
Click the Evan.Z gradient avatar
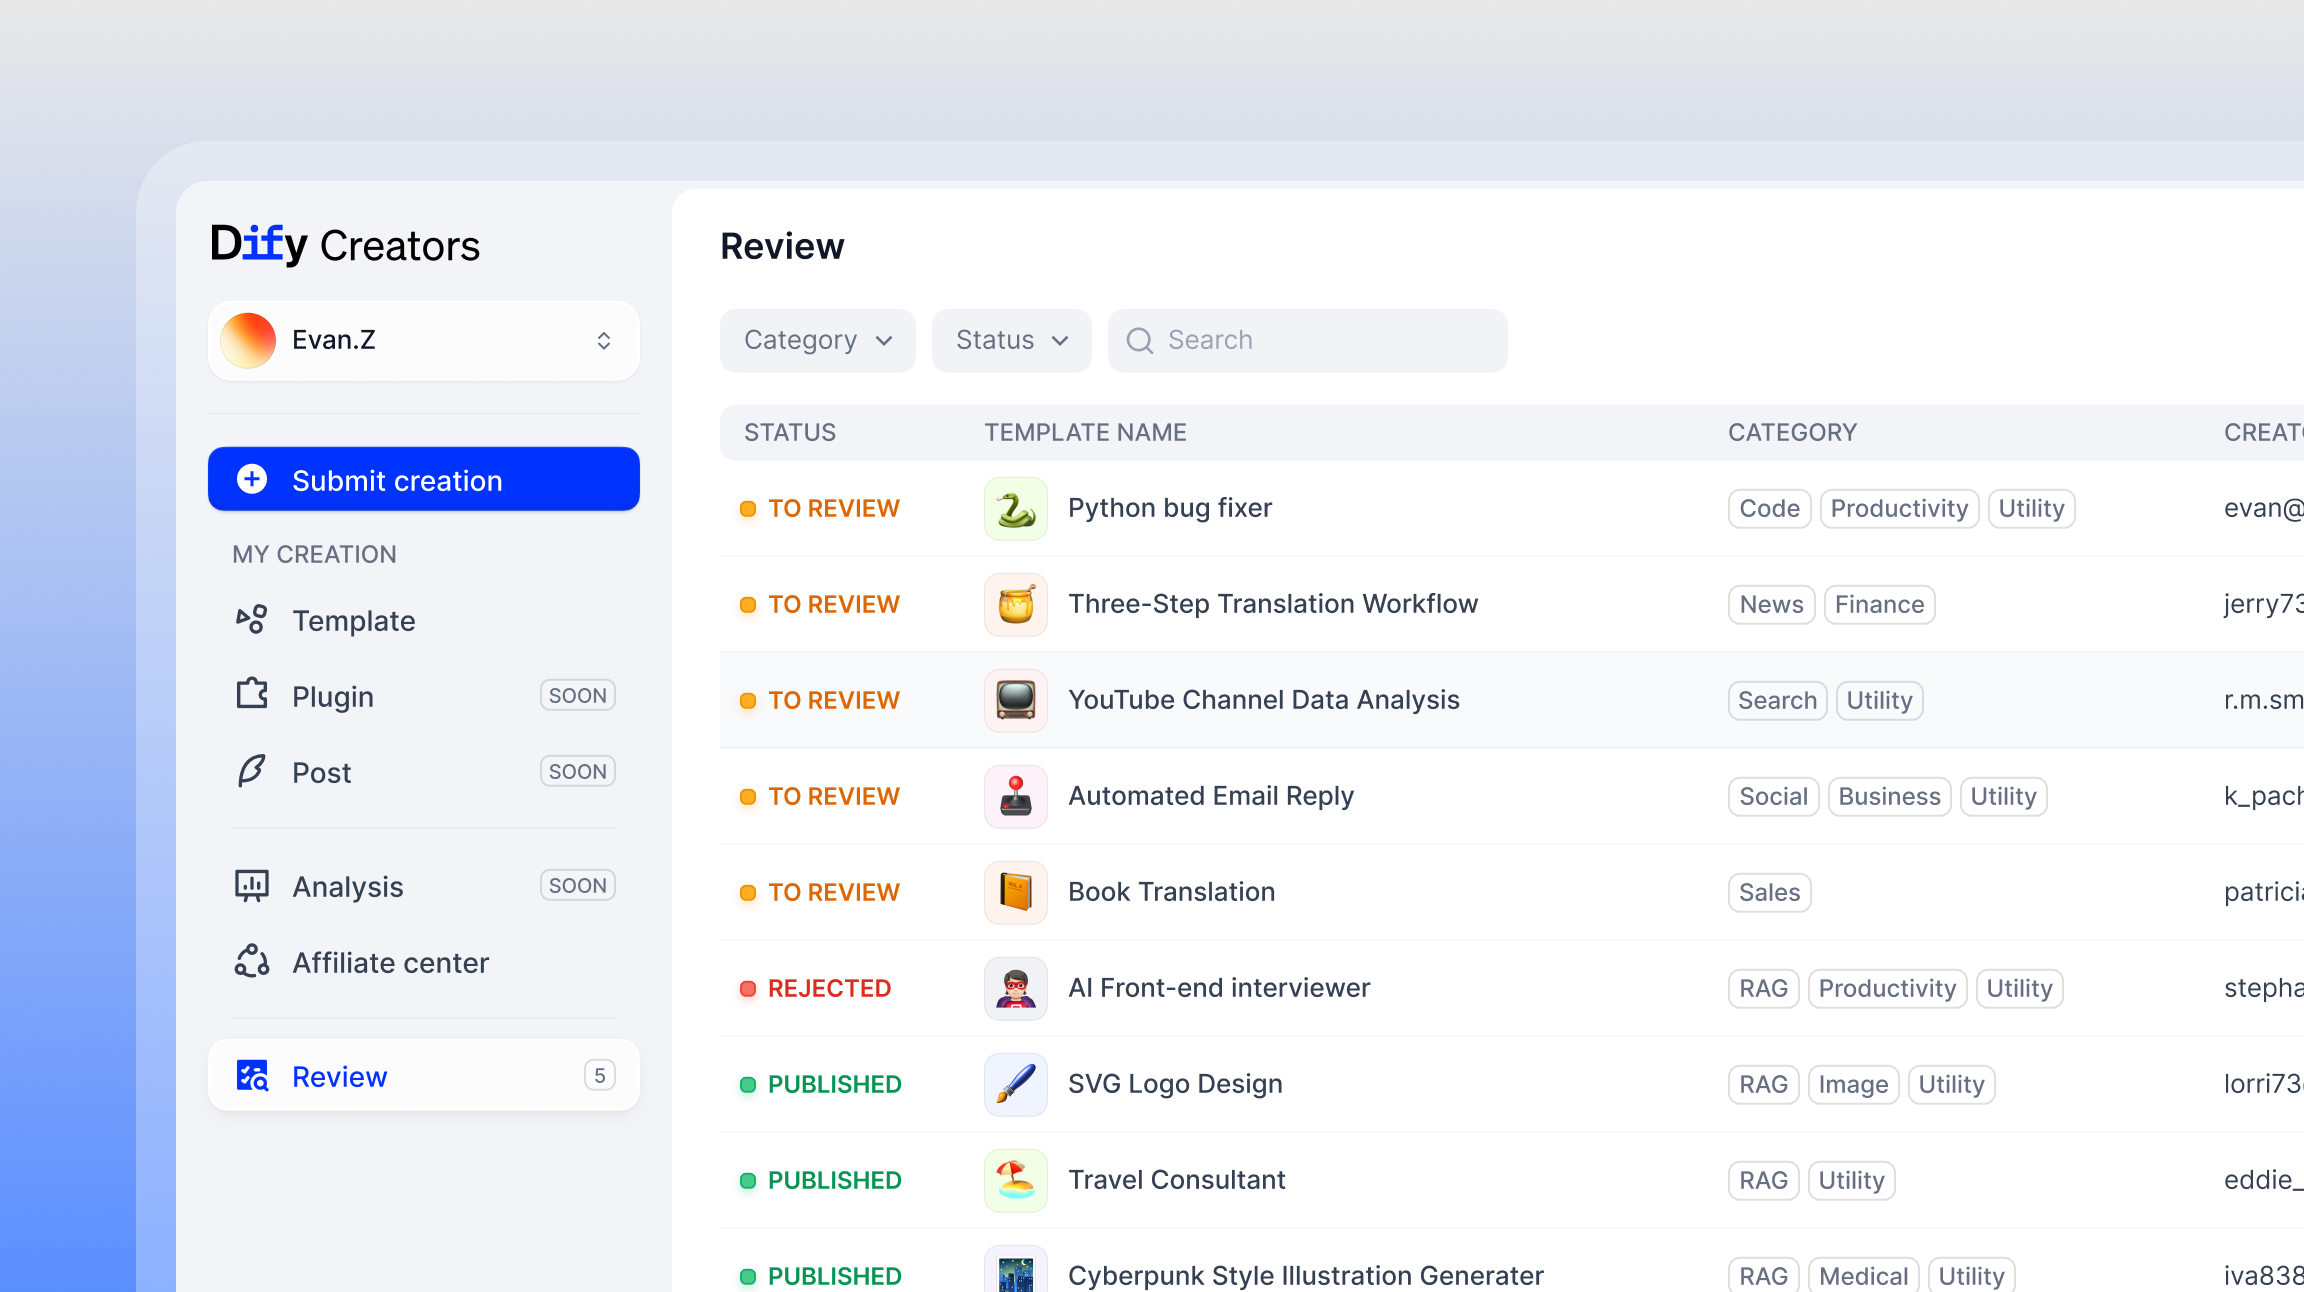pyautogui.click(x=248, y=341)
